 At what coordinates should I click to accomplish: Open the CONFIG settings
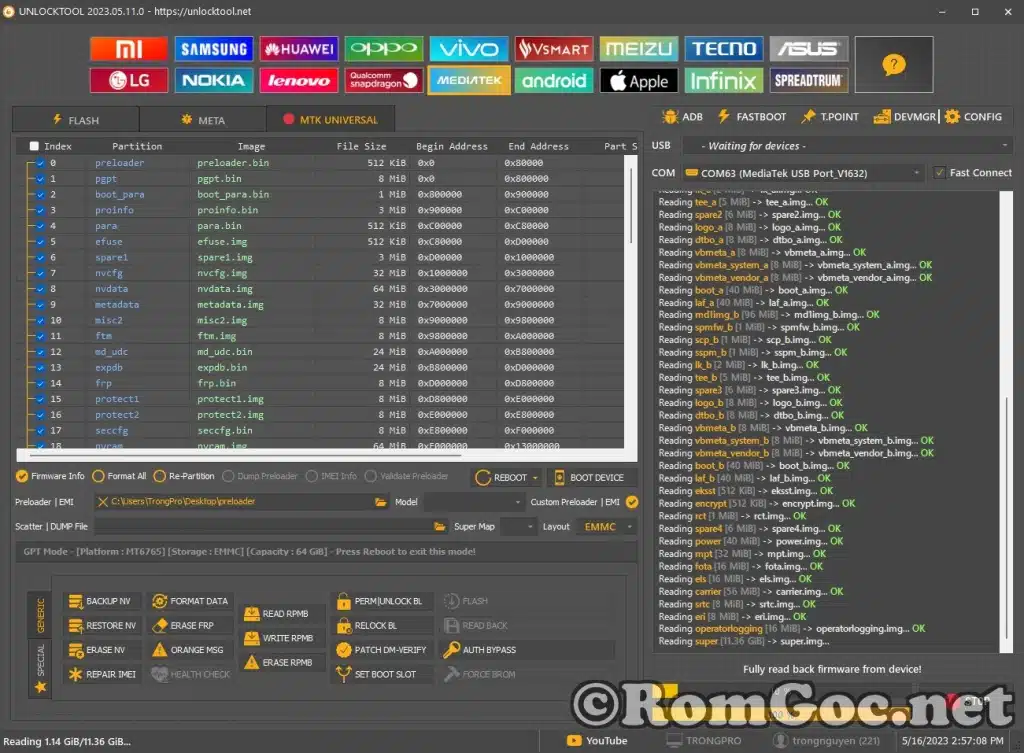[974, 117]
